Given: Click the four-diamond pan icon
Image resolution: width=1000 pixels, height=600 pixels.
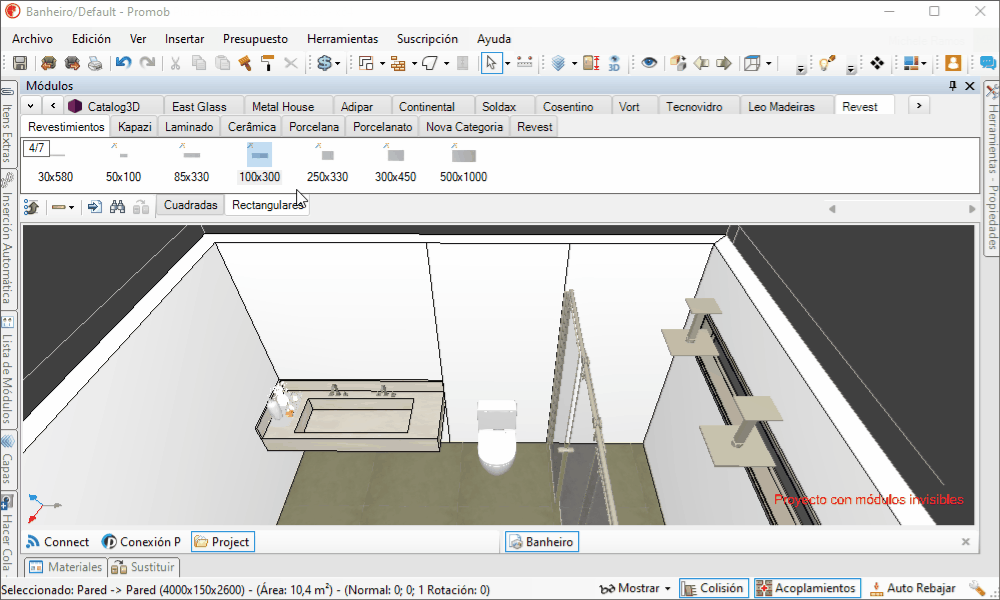Looking at the screenshot, I should click(877, 63).
